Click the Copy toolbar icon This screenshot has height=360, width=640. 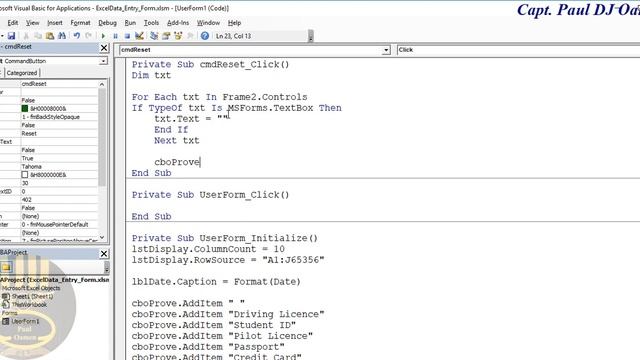(x=38, y=36)
